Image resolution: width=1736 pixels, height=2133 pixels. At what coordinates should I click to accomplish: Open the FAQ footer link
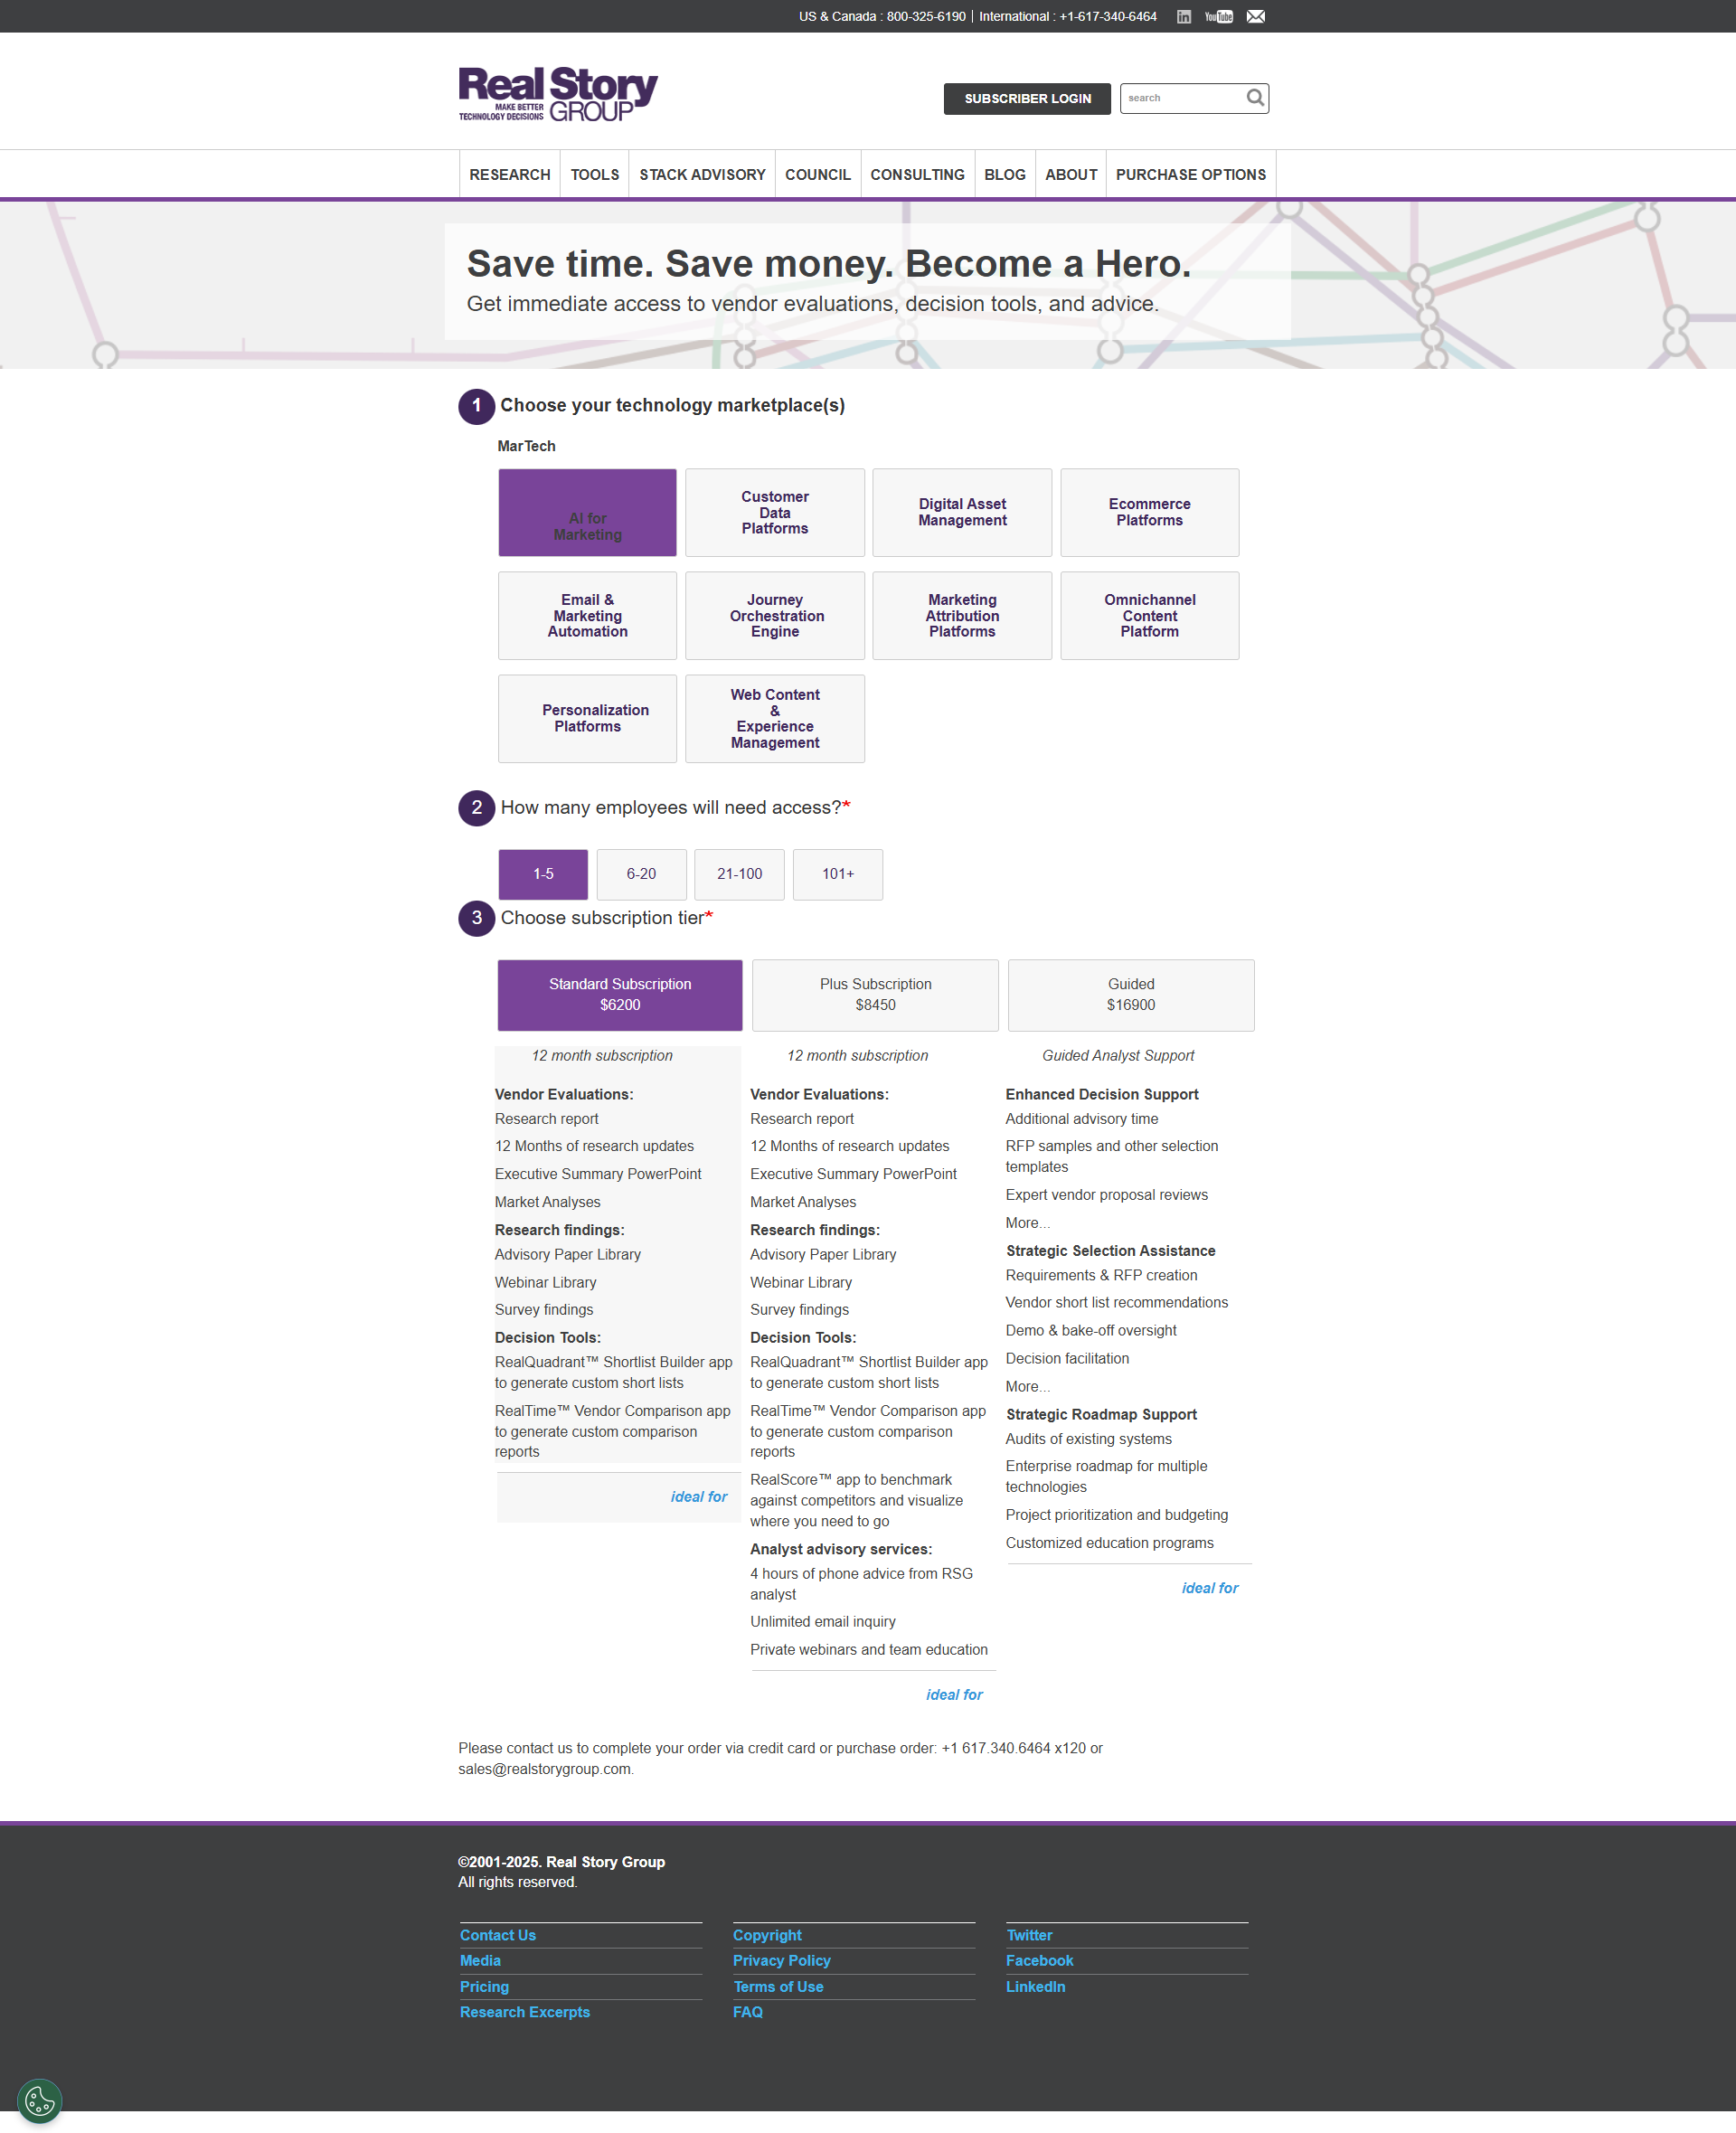[748, 2013]
